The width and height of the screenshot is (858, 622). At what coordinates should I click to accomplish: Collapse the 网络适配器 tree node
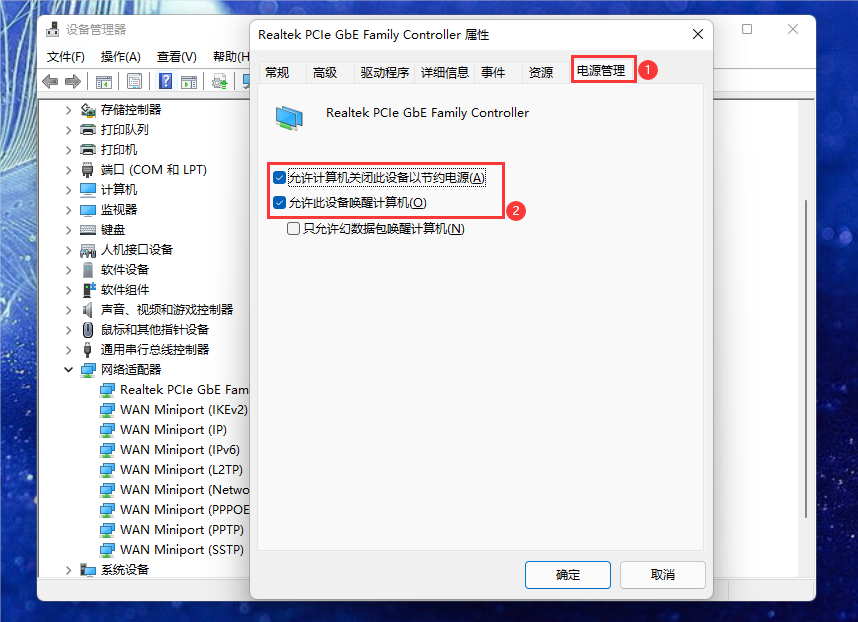[x=68, y=370]
